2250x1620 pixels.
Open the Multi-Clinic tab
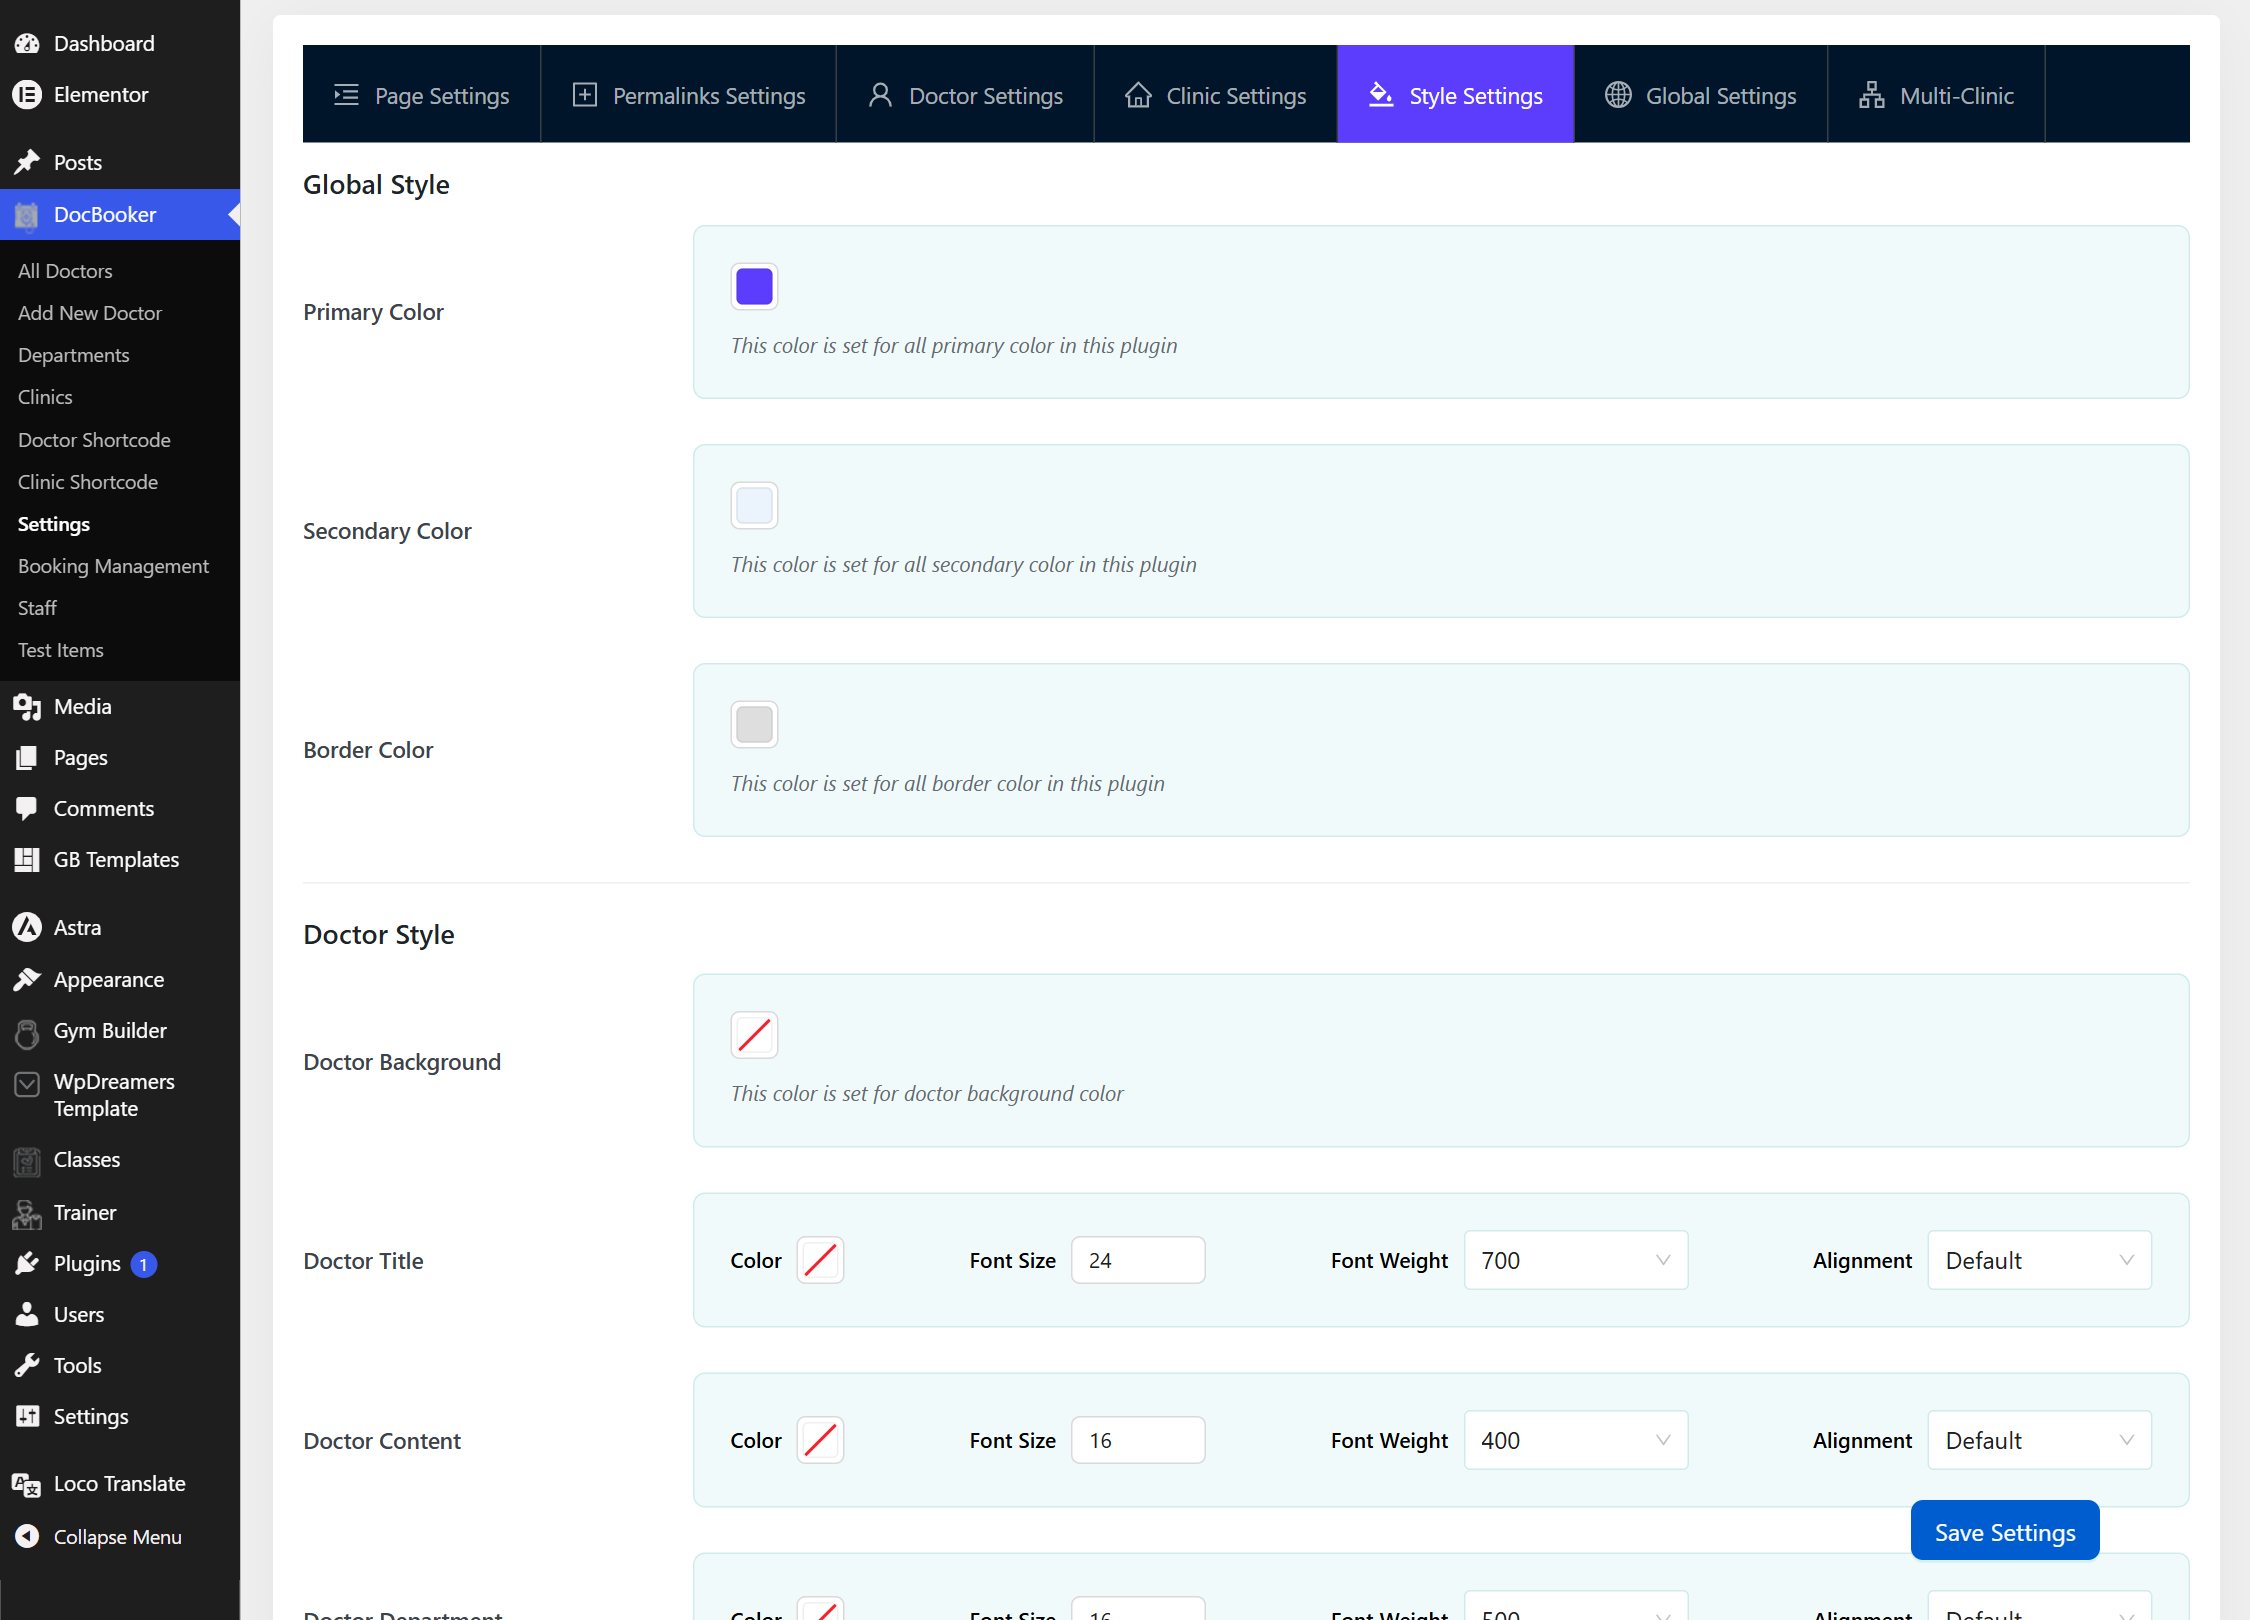tap(1937, 94)
